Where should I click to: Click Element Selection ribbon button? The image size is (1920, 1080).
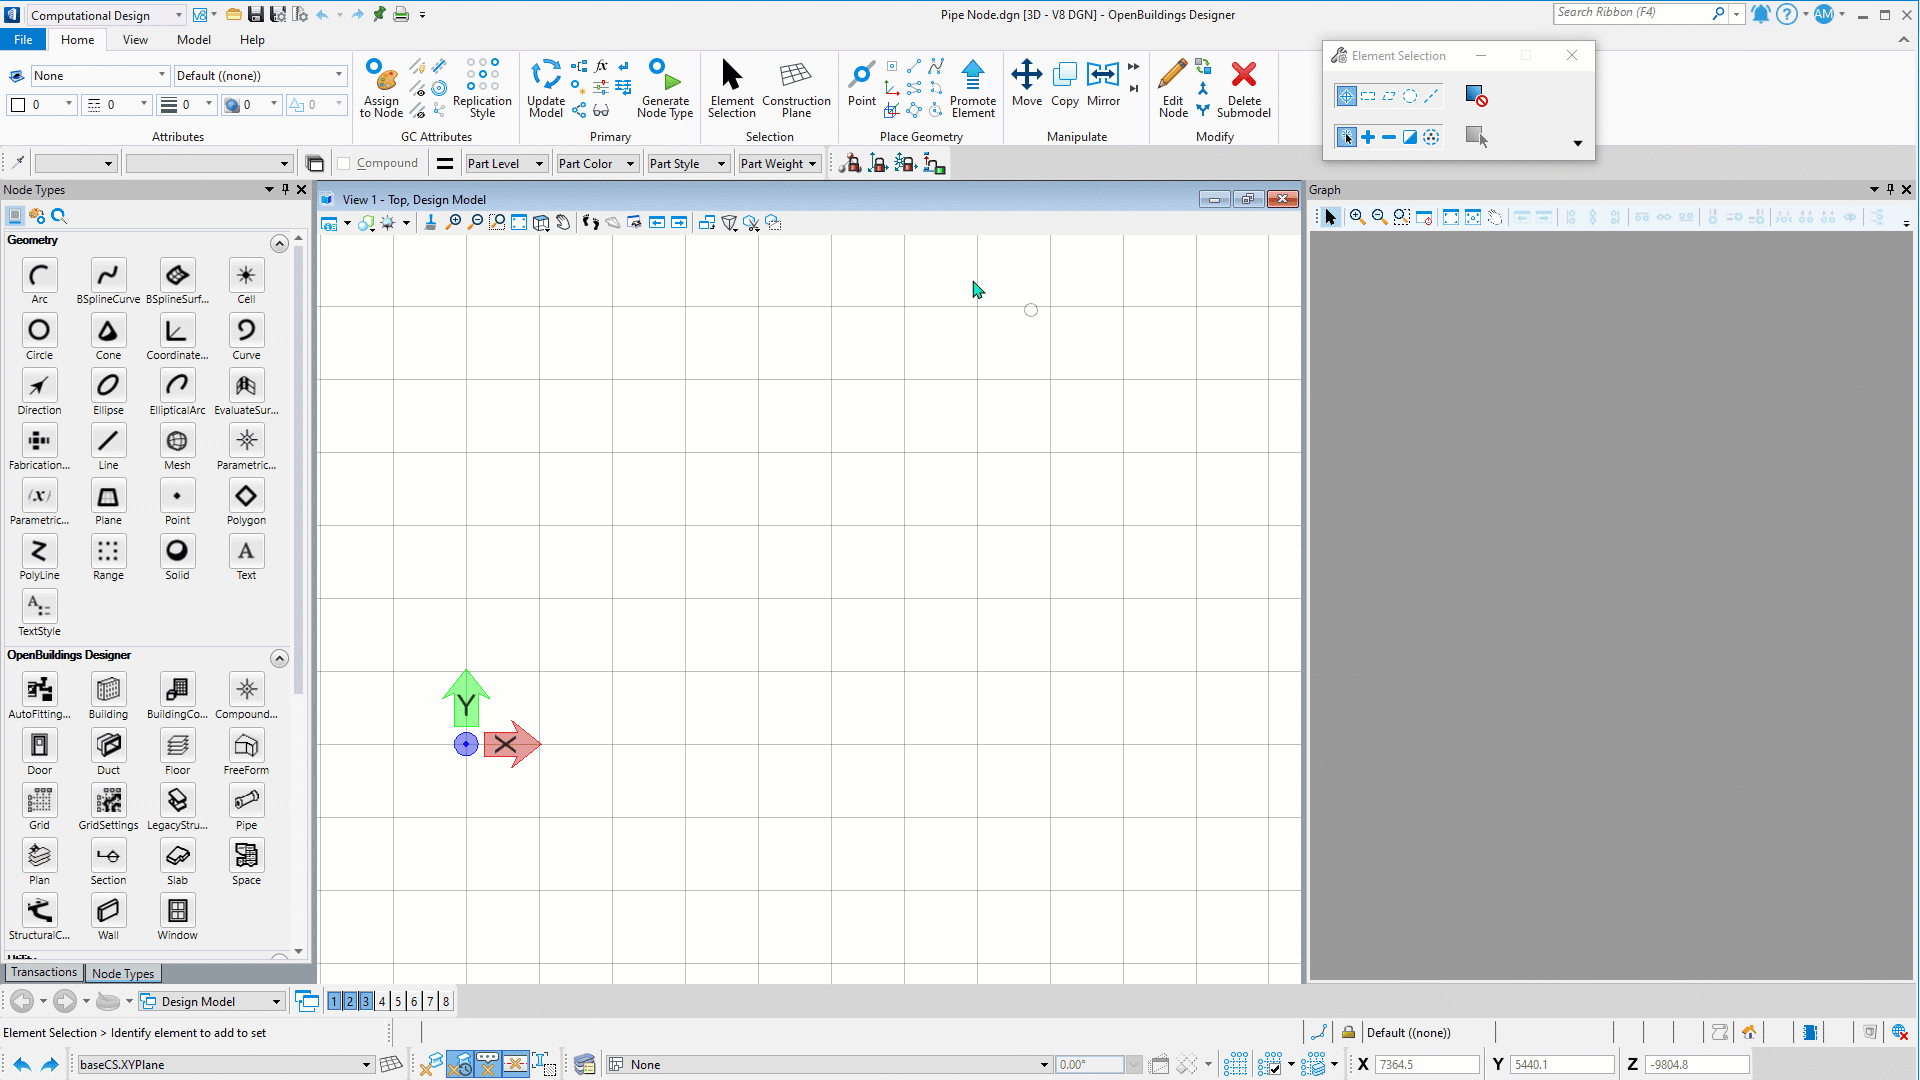pos(732,88)
